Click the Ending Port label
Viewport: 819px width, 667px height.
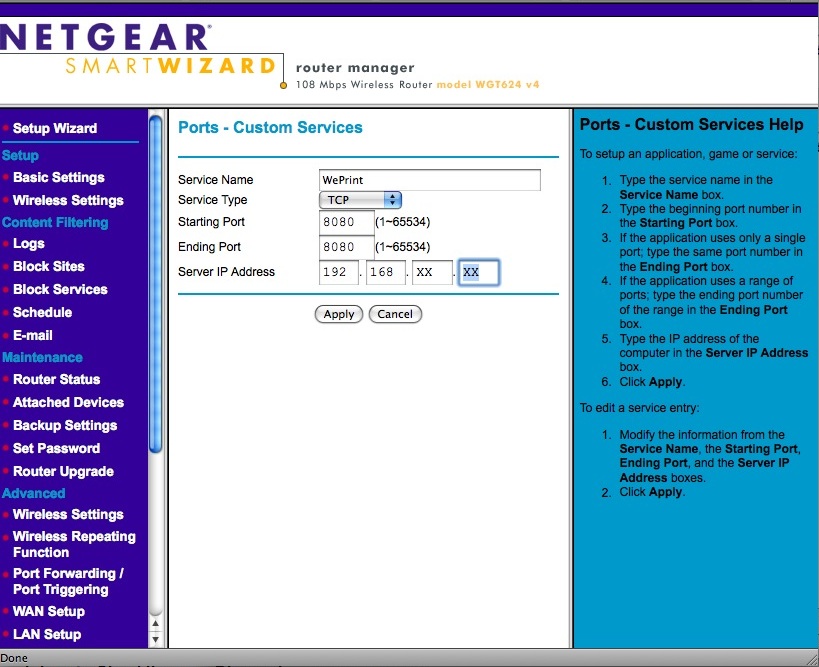[x=209, y=247]
